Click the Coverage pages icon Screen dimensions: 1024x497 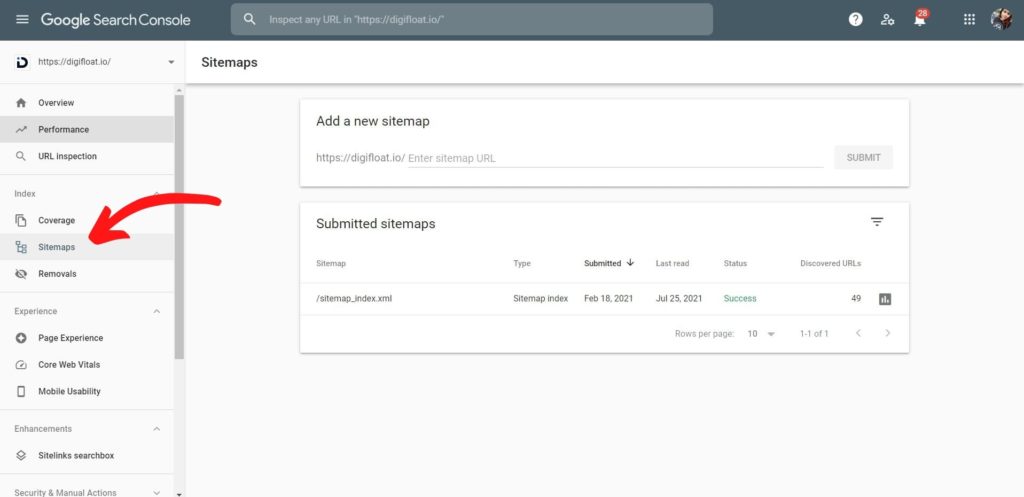pos(21,220)
